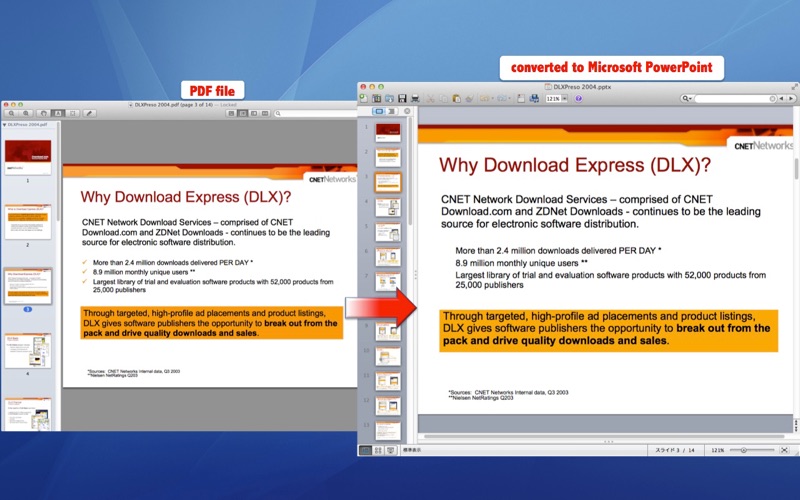
Task: Select the rectangular Select tool in Preview
Action: point(72,113)
